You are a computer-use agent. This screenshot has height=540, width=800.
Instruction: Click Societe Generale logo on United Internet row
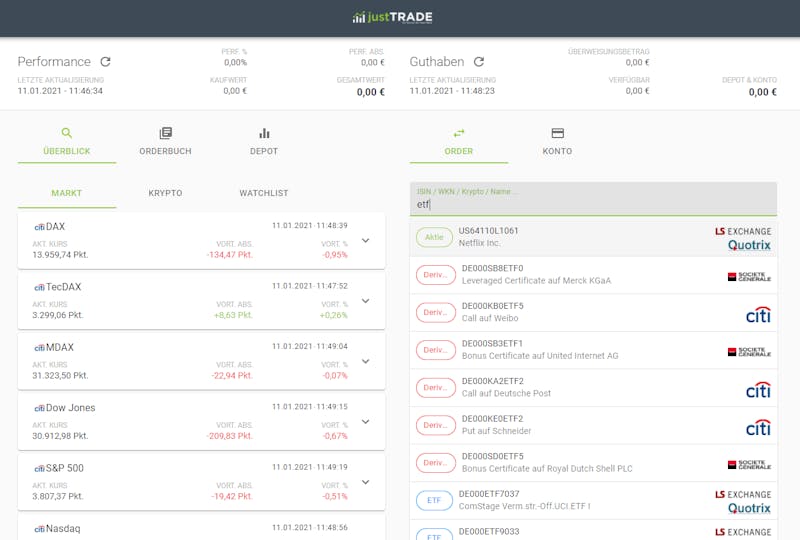749,352
